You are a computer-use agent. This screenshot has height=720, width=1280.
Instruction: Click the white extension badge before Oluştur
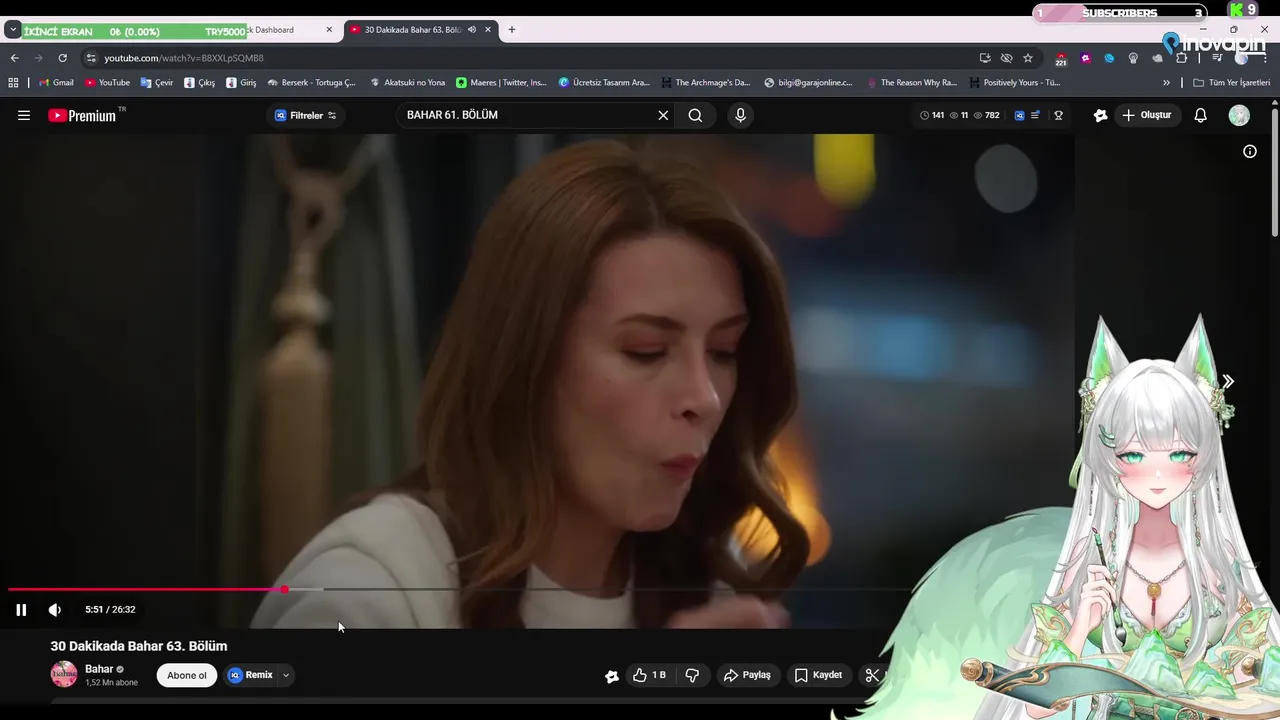[x=1101, y=115]
